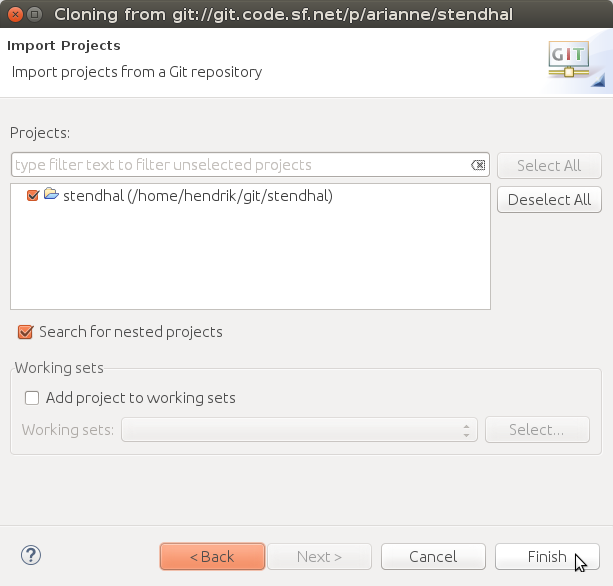Maximize the cloning dialog window

point(35,14)
